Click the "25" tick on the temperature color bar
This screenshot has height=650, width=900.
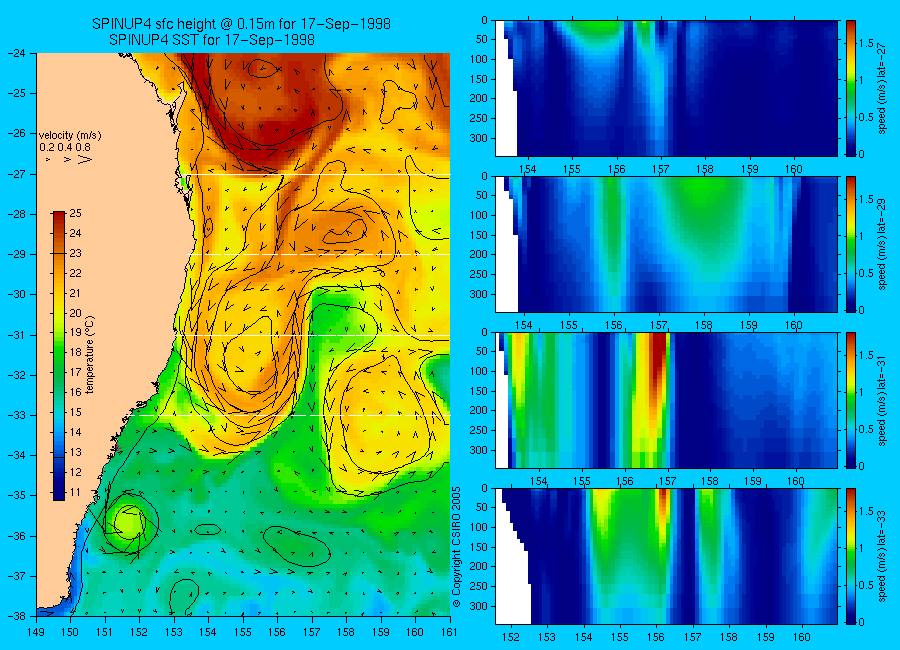click(x=75, y=213)
